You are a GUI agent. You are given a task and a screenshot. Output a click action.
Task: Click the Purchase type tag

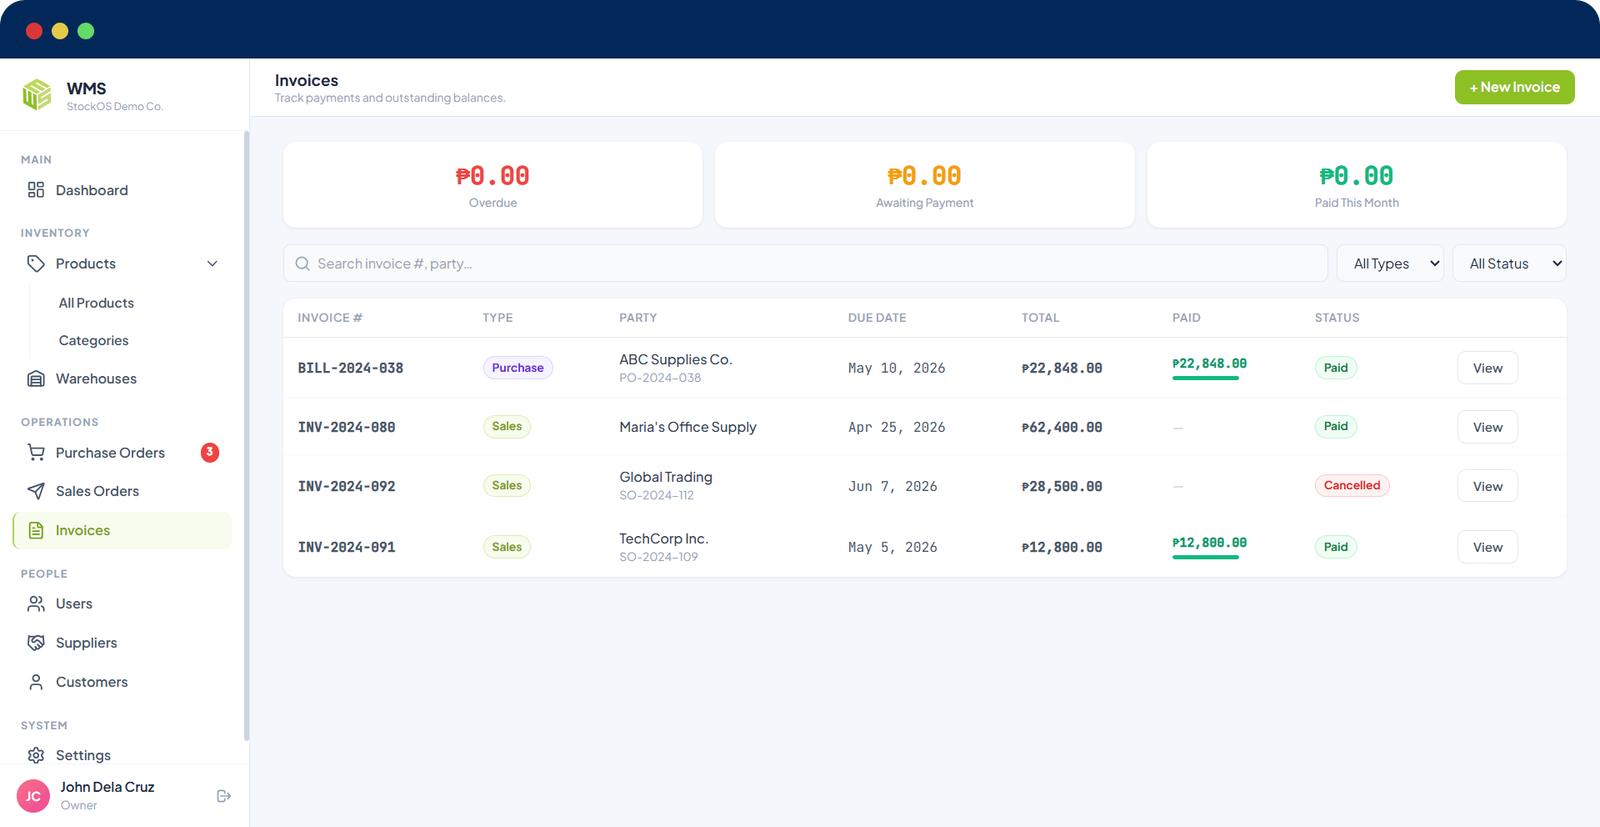pyautogui.click(x=518, y=368)
